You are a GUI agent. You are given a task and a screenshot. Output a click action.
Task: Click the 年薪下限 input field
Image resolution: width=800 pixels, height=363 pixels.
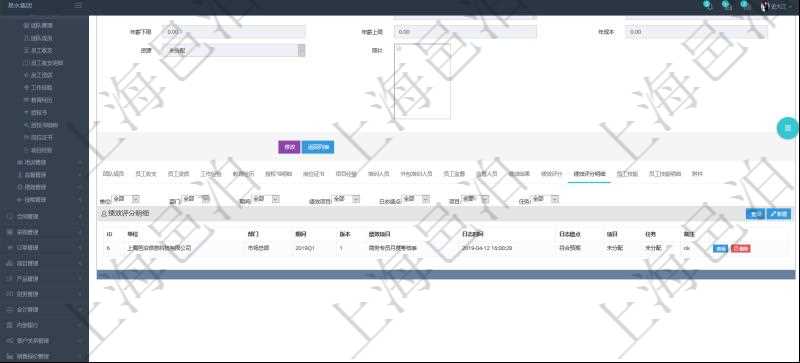[234, 32]
